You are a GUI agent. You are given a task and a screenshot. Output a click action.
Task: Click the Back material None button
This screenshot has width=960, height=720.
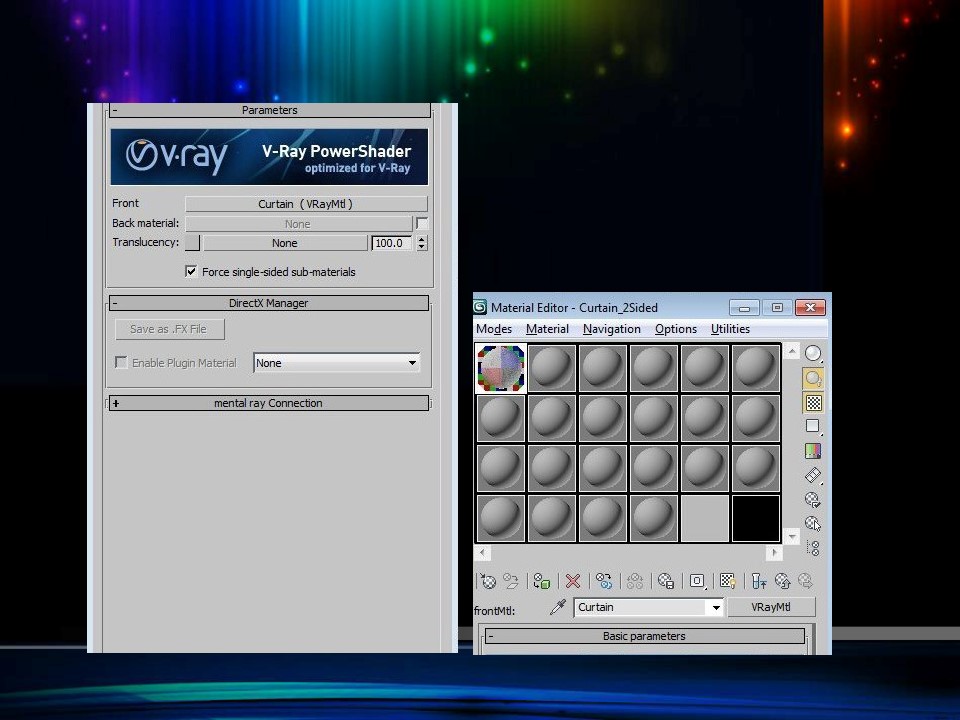coord(298,223)
